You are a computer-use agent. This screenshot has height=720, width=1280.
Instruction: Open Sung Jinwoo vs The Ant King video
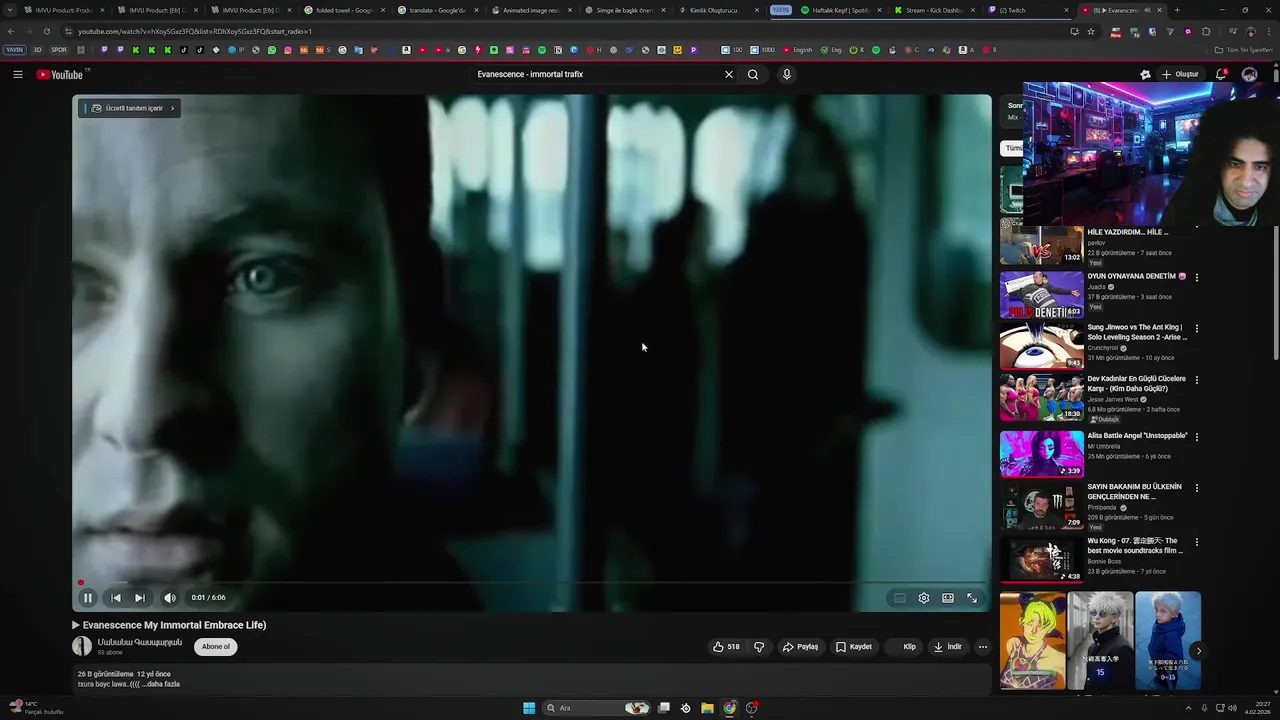(x=1041, y=346)
